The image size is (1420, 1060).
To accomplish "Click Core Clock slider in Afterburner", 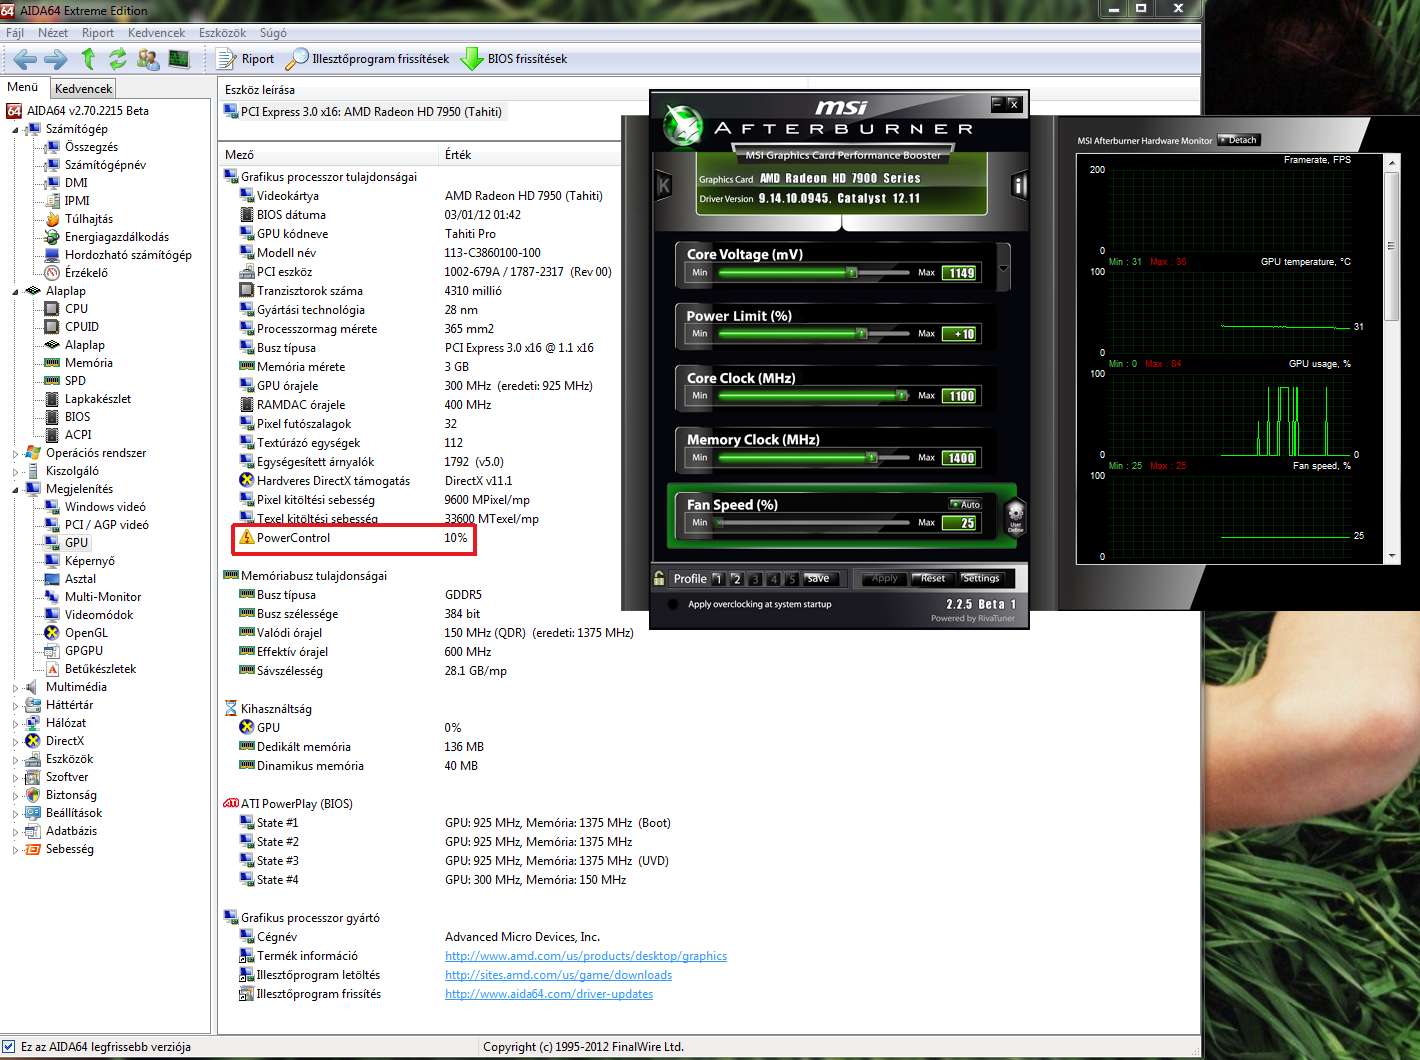I will click(814, 395).
